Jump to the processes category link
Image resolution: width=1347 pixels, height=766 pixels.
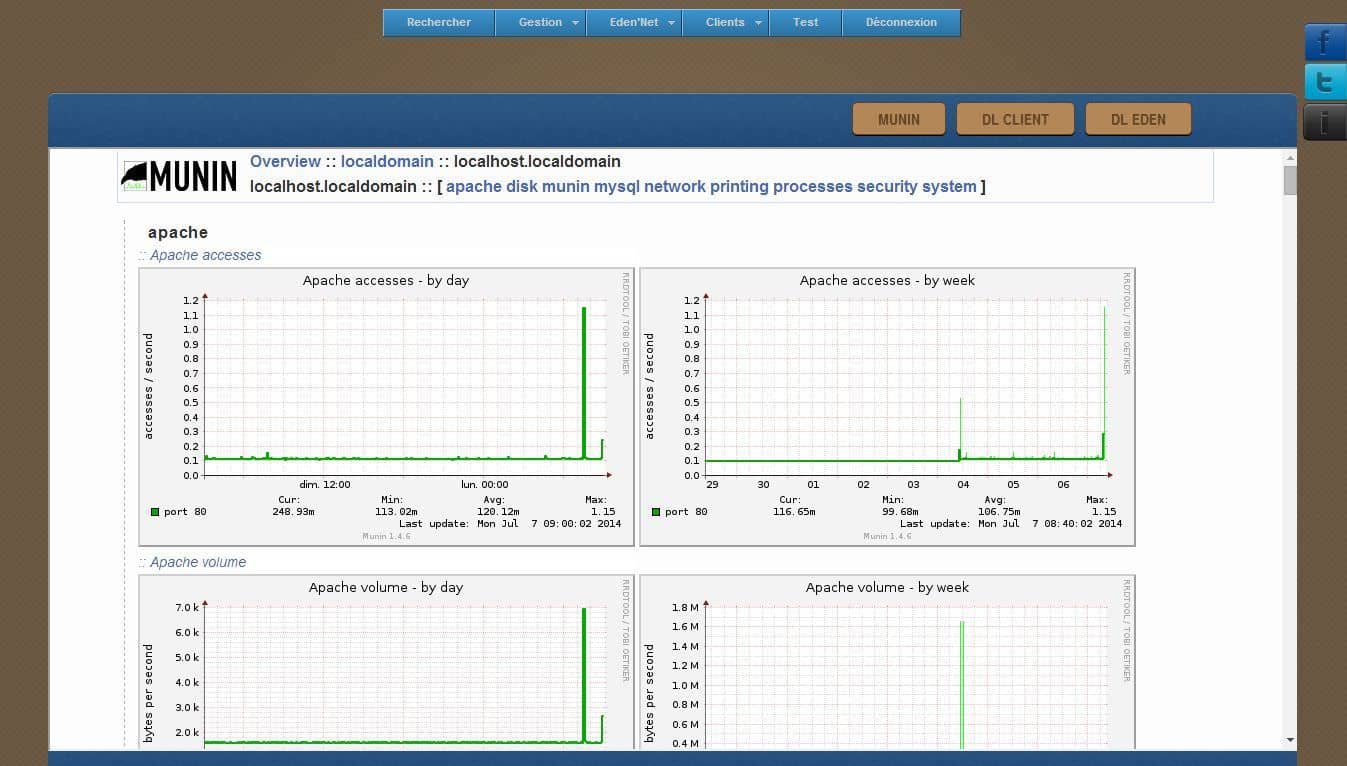click(813, 186)
